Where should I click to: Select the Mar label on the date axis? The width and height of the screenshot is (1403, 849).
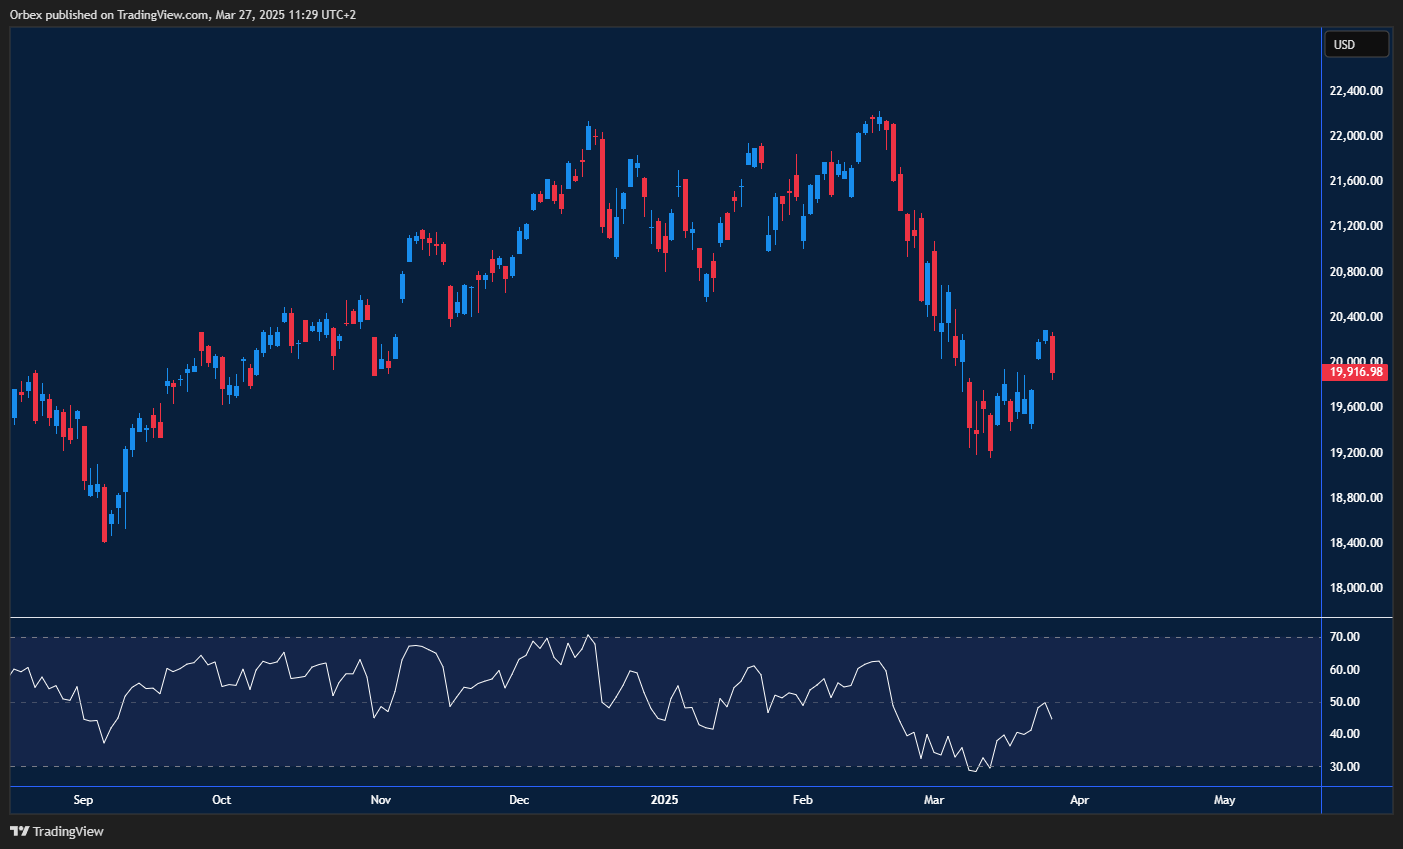click(933, 800)
